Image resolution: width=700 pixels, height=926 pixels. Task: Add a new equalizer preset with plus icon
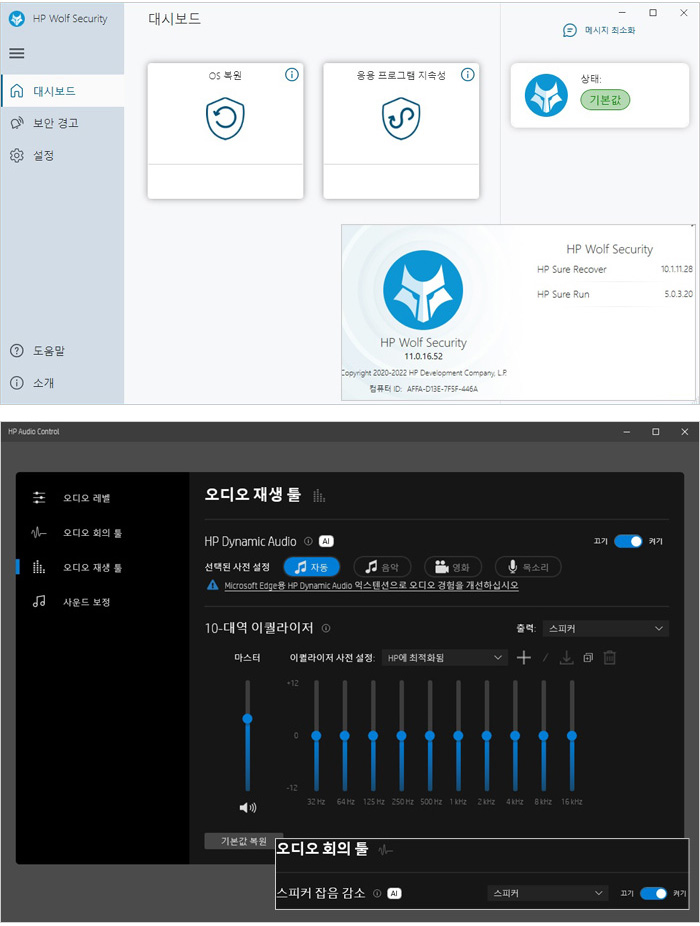click(x=523, y=657)
